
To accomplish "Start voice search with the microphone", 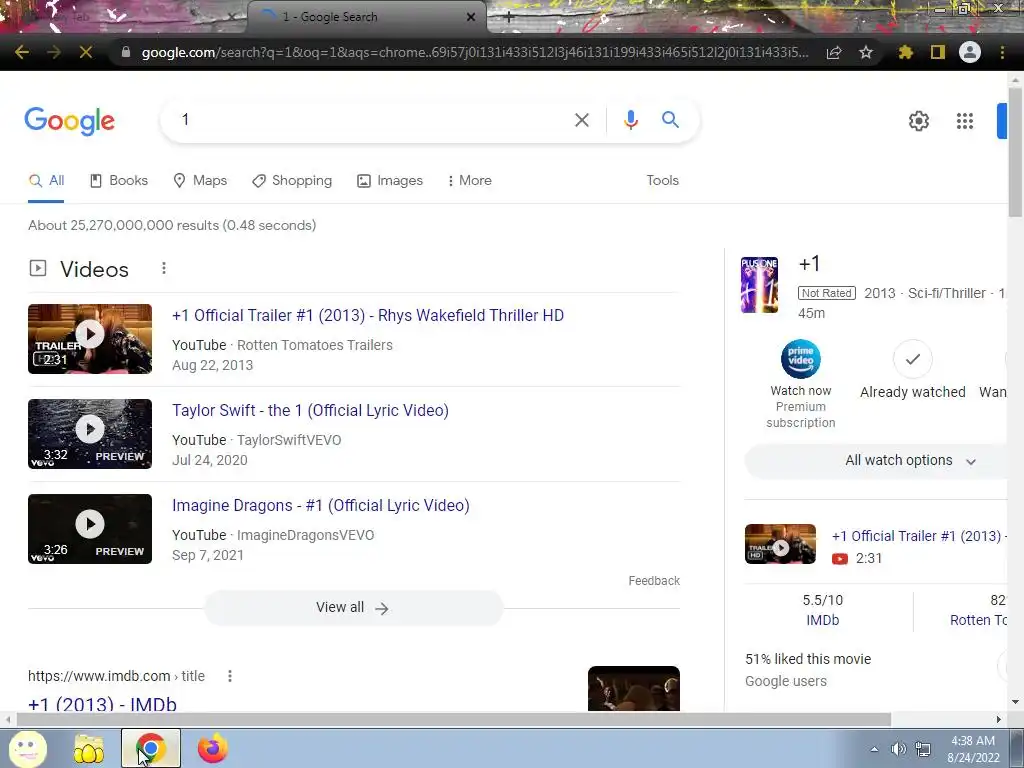I will click(630, 120).
